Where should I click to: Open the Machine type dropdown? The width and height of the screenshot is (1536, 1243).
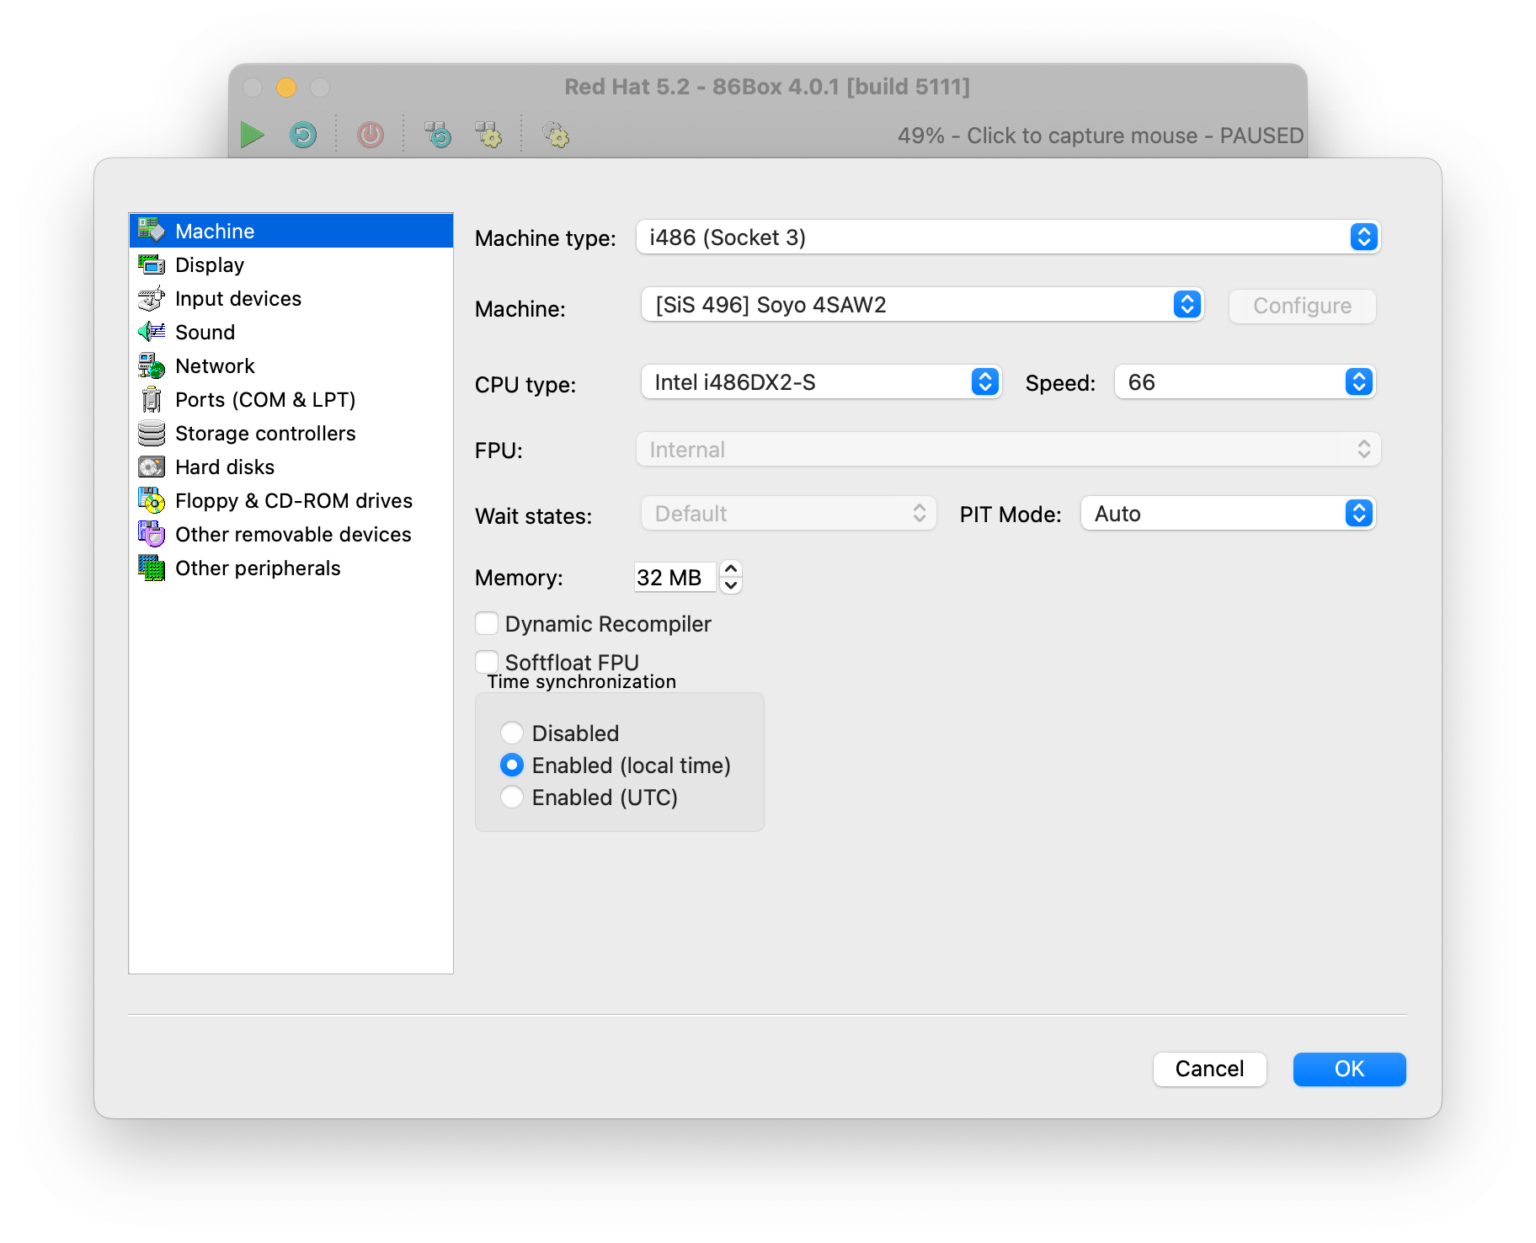1007,237
